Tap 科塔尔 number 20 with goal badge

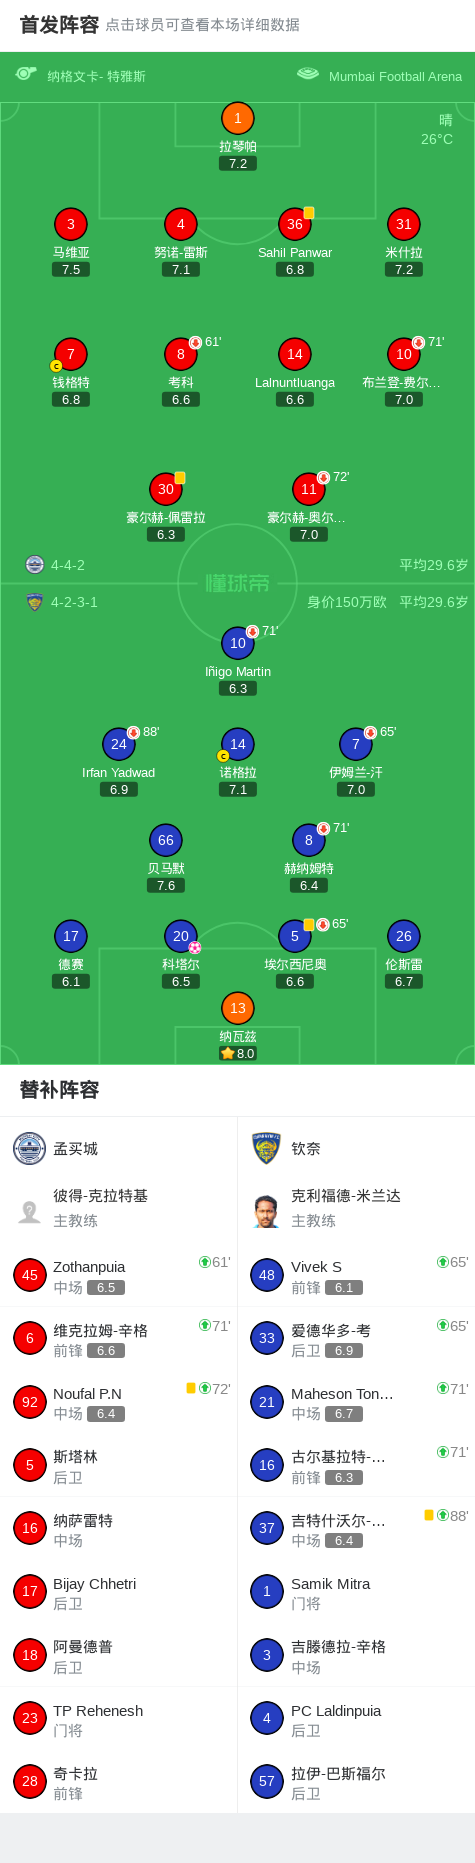click(180, 936)
